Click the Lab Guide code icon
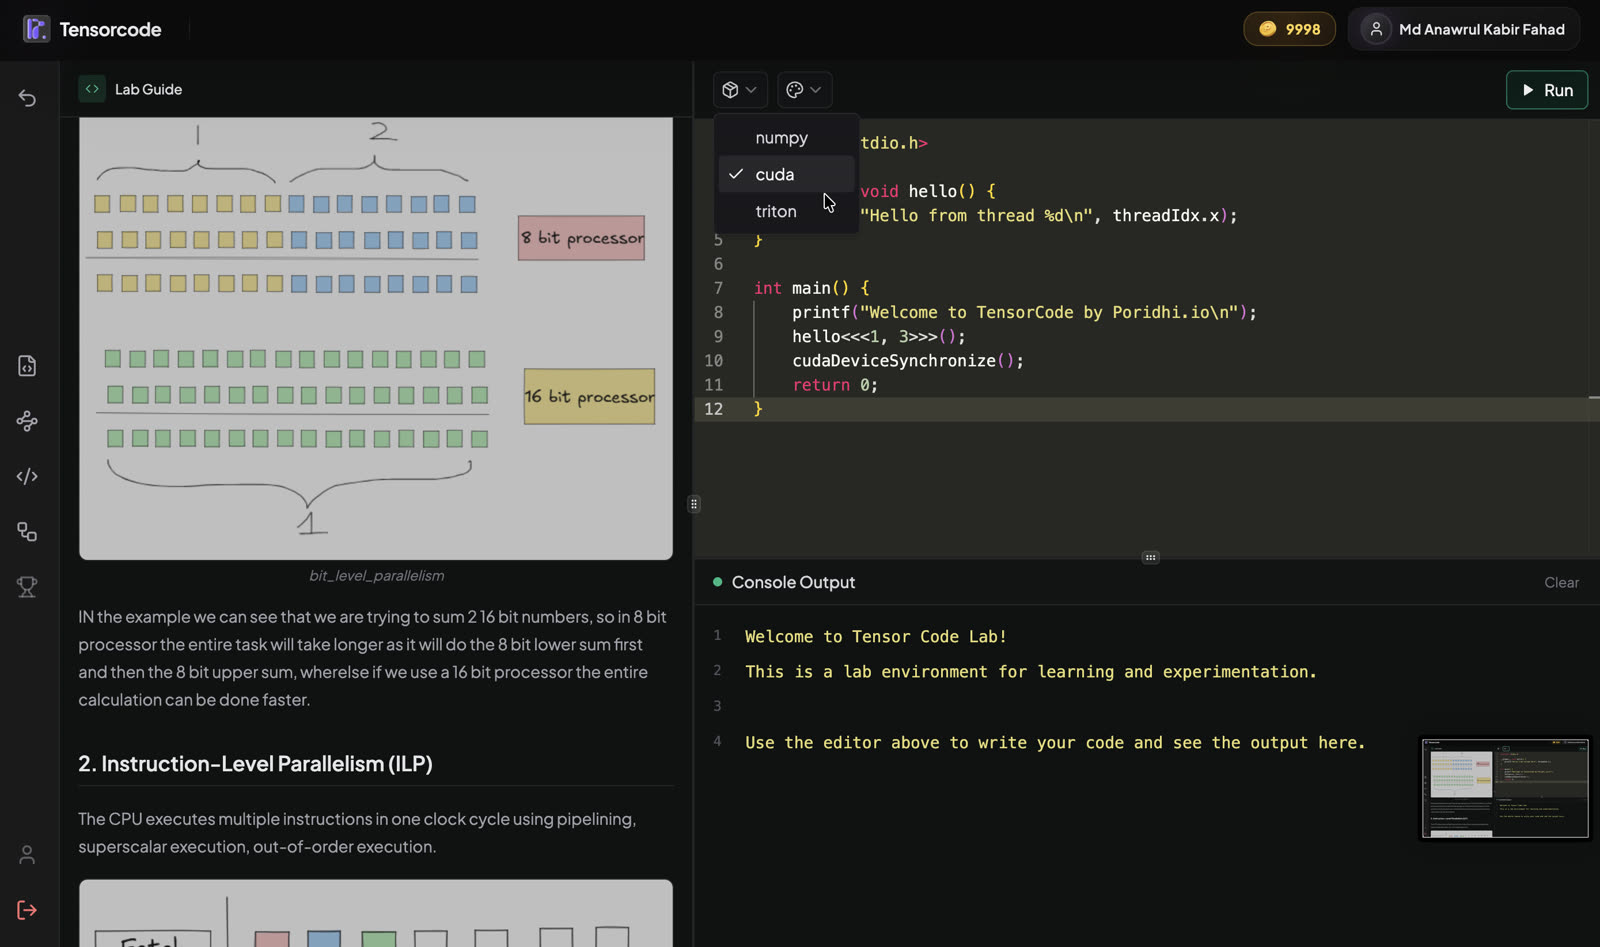This screenshot has width=1600, height=947. [x=92, y=89]
